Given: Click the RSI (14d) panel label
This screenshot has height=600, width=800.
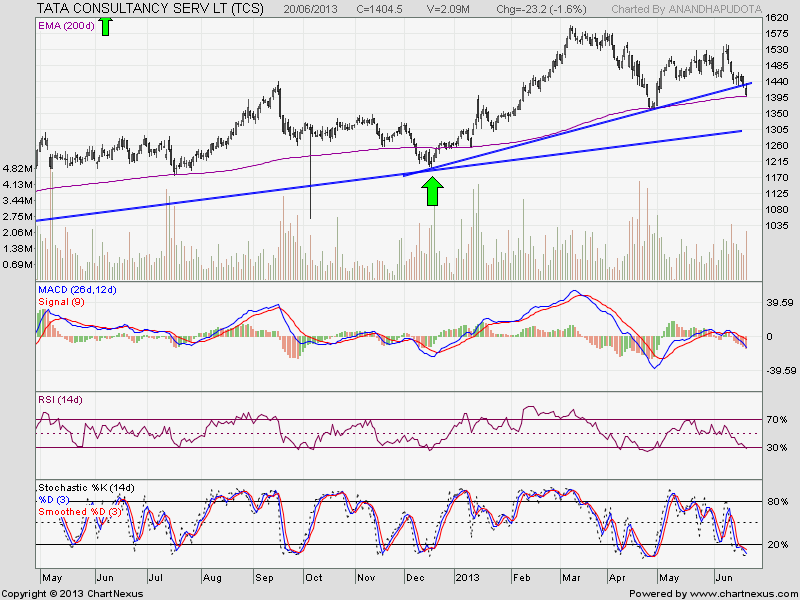Looking at the screenshot, I should (x=60, y=399).
